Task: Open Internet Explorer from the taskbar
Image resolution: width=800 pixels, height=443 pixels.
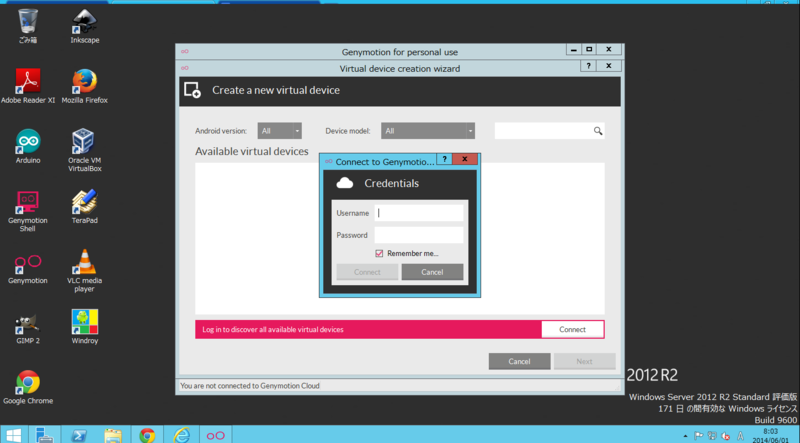Action: 181,435
